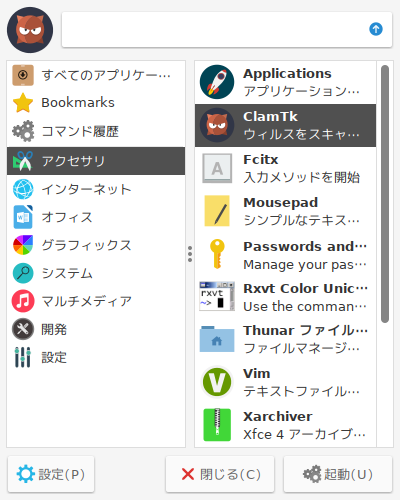The width and height of the screenshot is (400, 500).
Task: Click the ClamTk owl avatar at top left
Action: [x=30, y=30]
